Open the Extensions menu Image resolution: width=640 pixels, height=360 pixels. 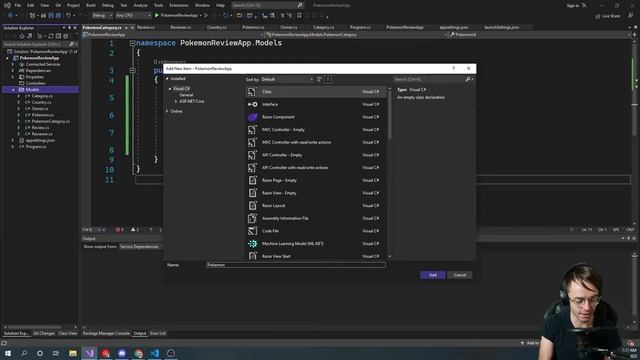pos(179,5)
